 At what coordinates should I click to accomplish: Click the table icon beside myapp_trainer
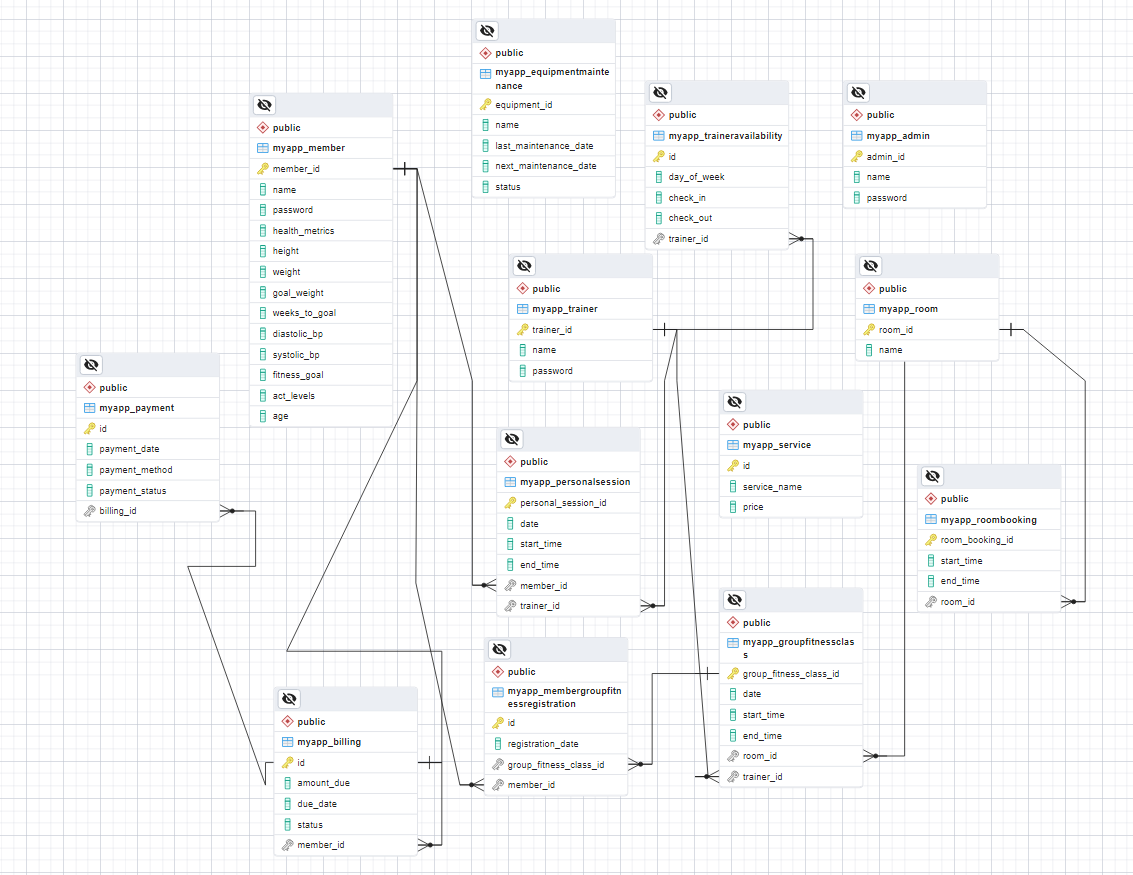522,309
